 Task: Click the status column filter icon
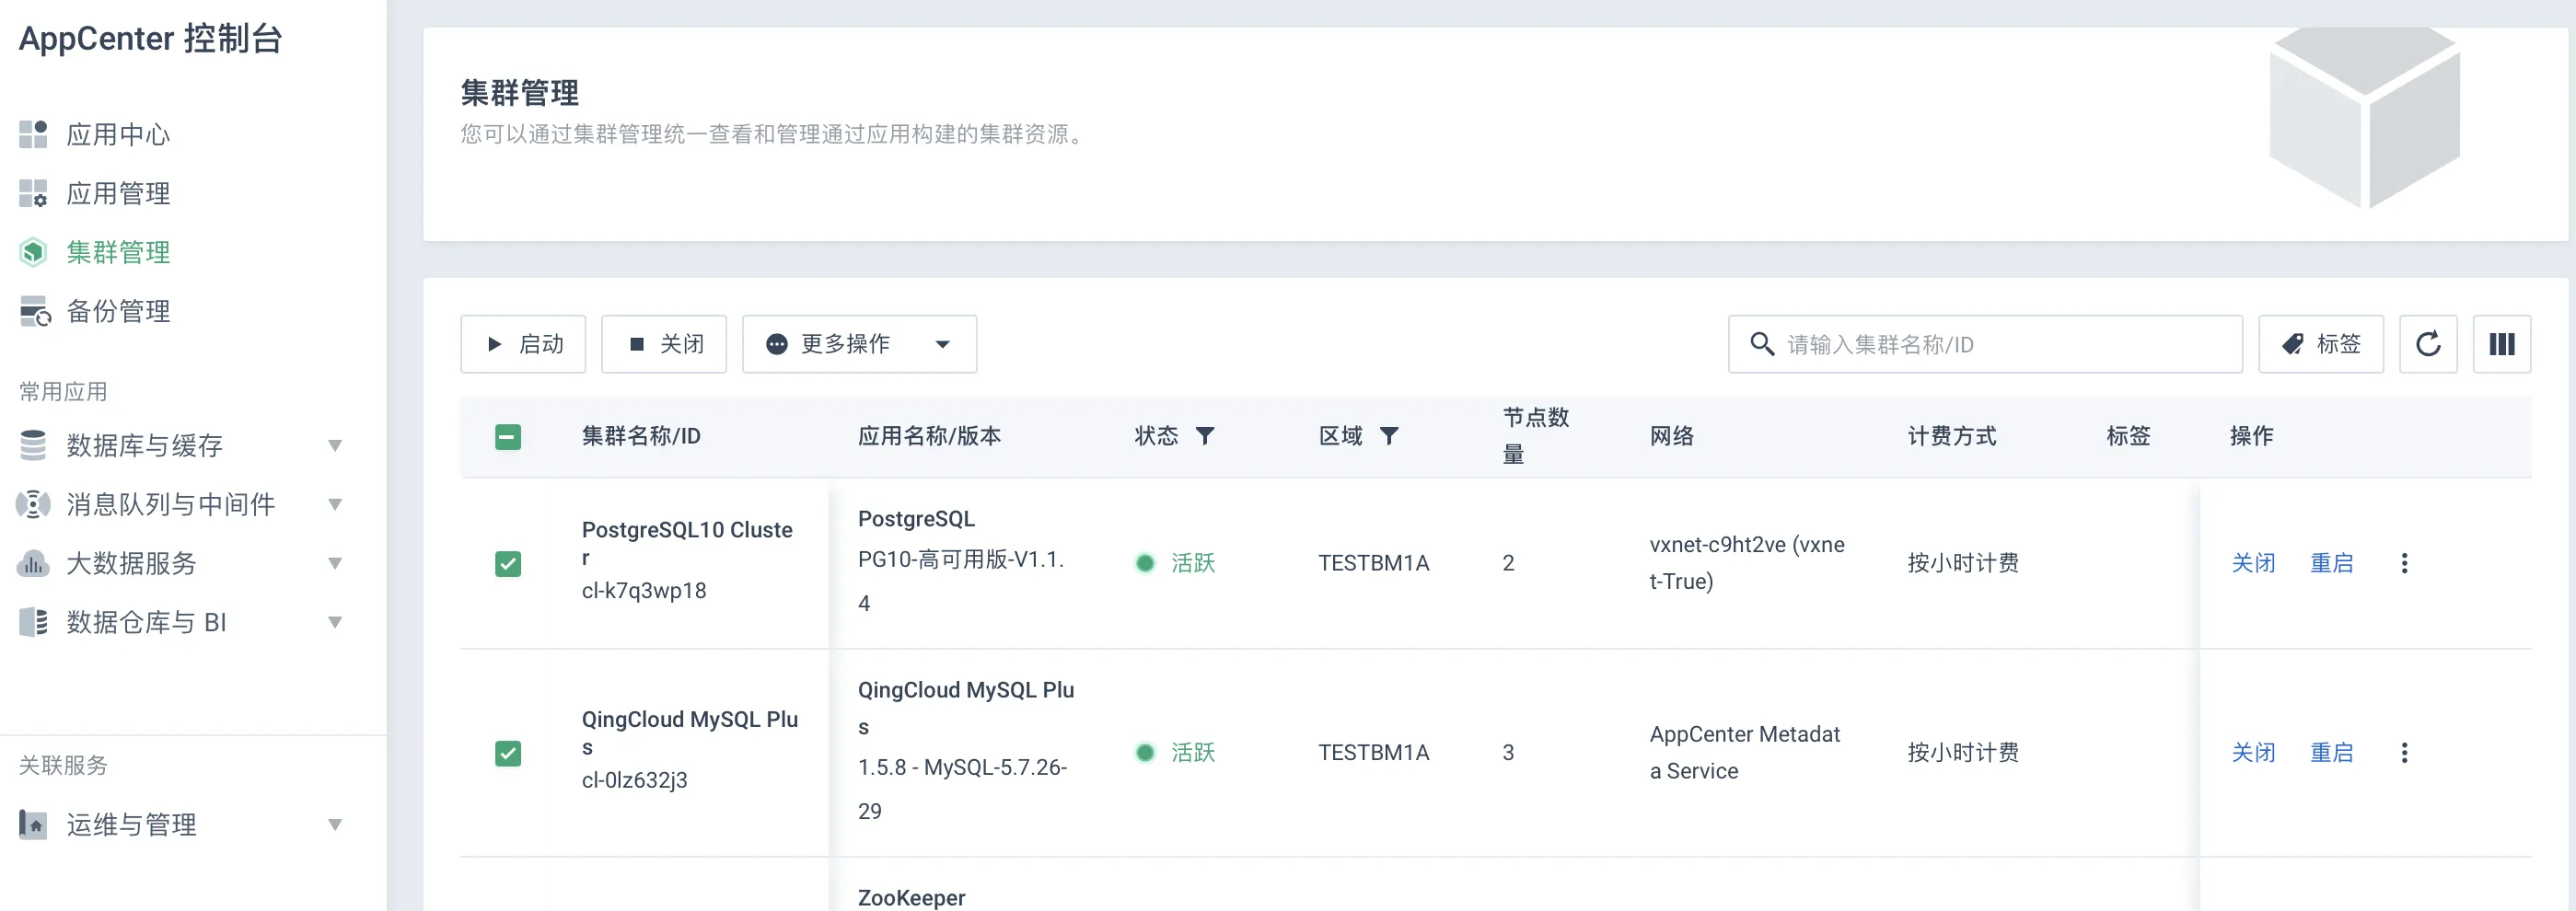(x=1205, y=436)
